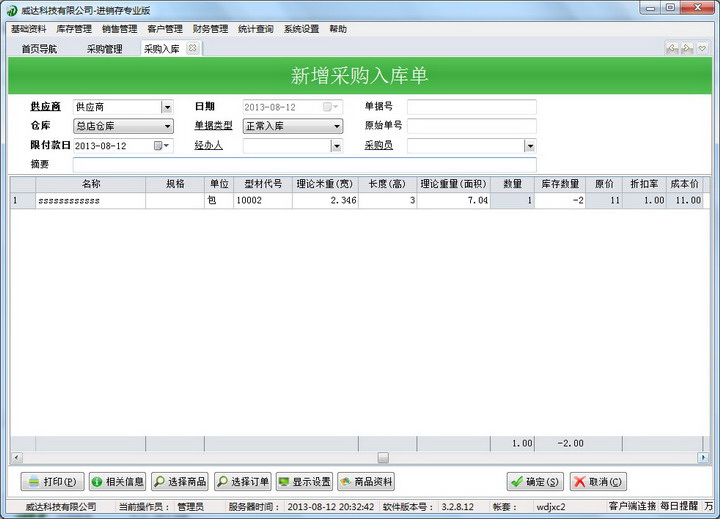Select the ssssssssssss name cell
This screenshot has height=519, width=720.
pyautogui.click(x=91, y=201)
